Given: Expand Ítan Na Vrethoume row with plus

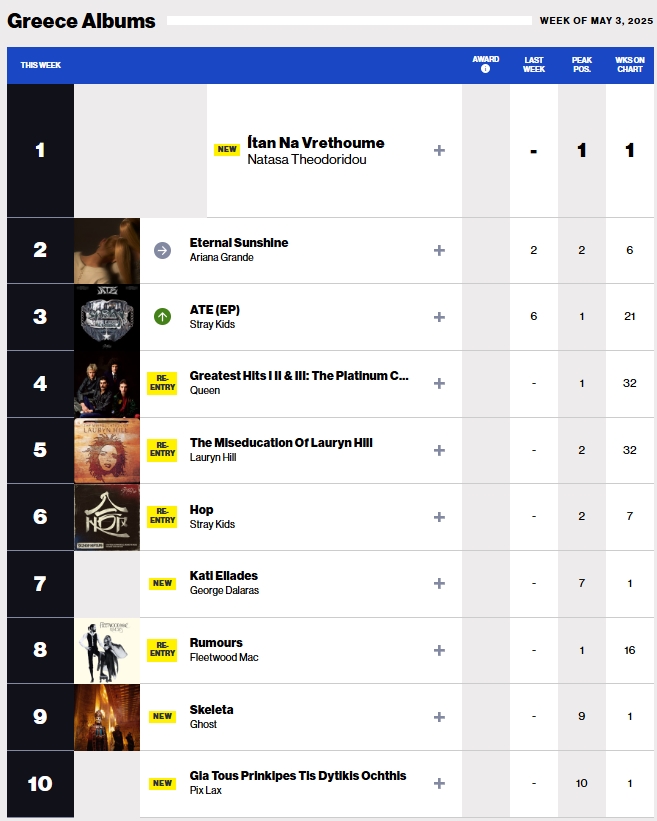Looking at the screenshot, I should (x=439, y=151).
